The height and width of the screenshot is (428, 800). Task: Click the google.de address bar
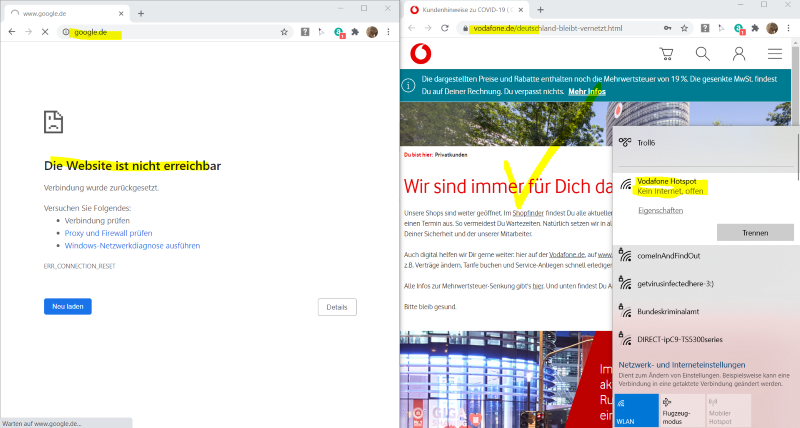click(173, 32)
